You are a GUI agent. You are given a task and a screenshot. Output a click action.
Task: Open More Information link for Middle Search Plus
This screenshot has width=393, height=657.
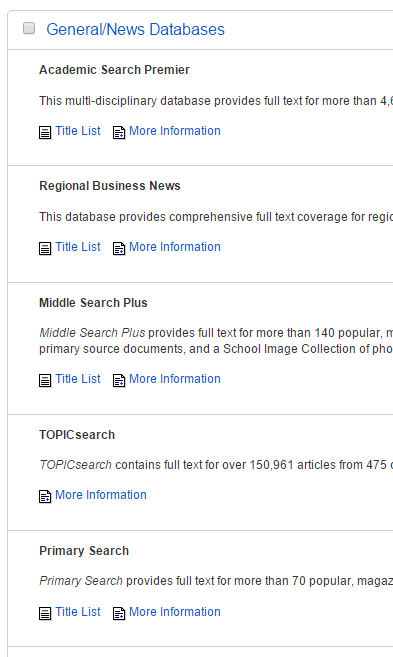click(x=175, y=379)
